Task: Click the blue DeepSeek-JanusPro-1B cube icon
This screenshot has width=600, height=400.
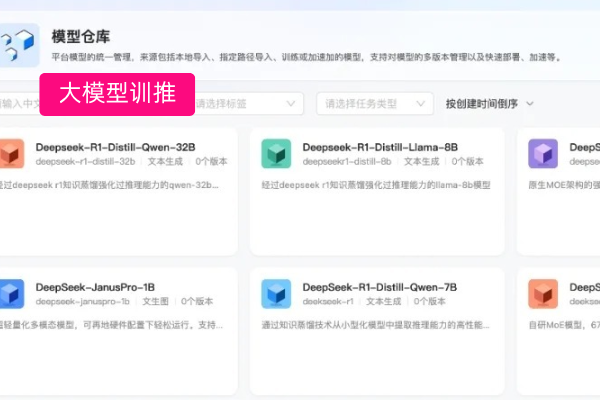Action: tap(11, 294)
